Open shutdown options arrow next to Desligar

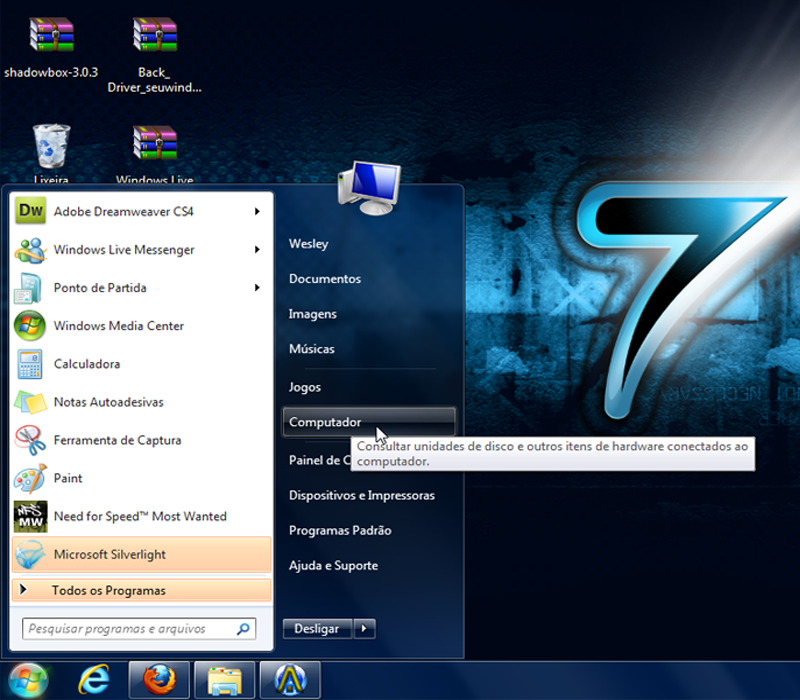365,629
